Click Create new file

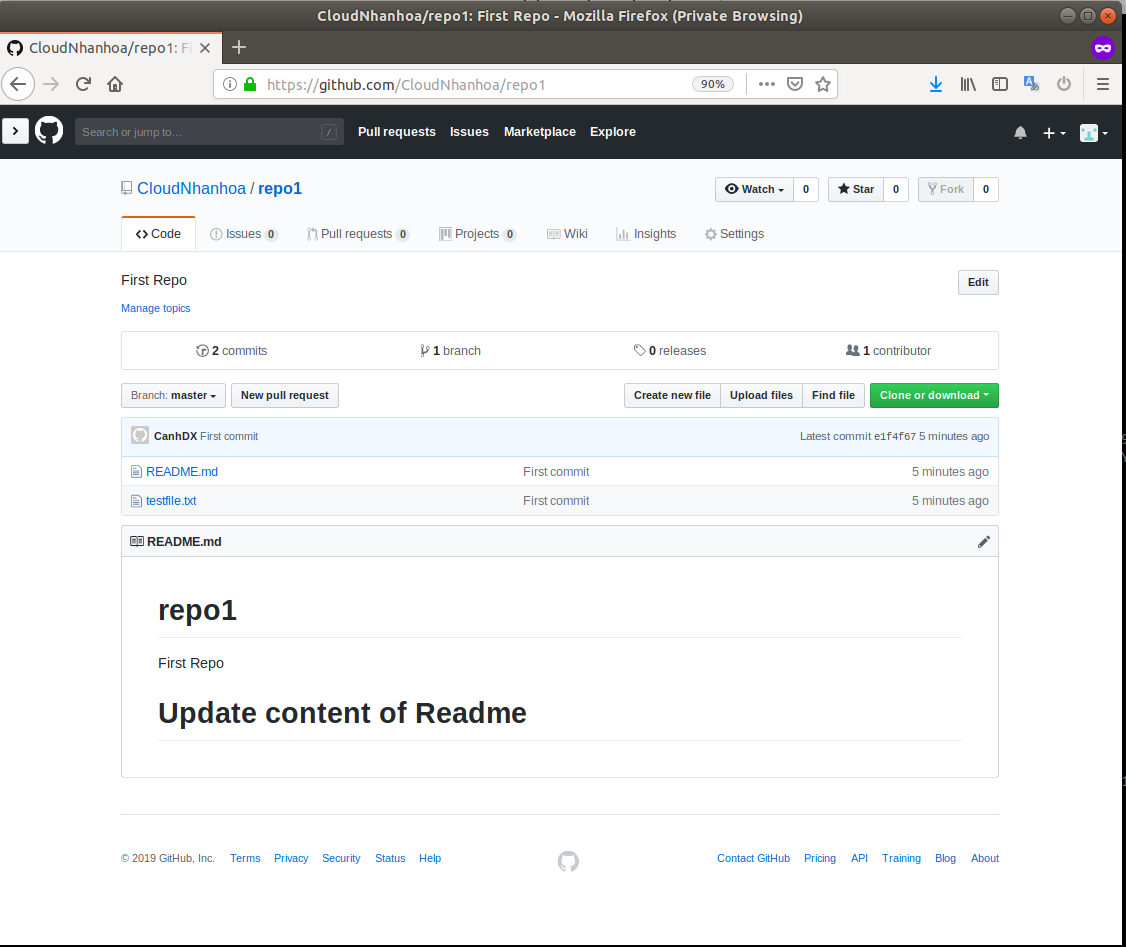(672, 396)
